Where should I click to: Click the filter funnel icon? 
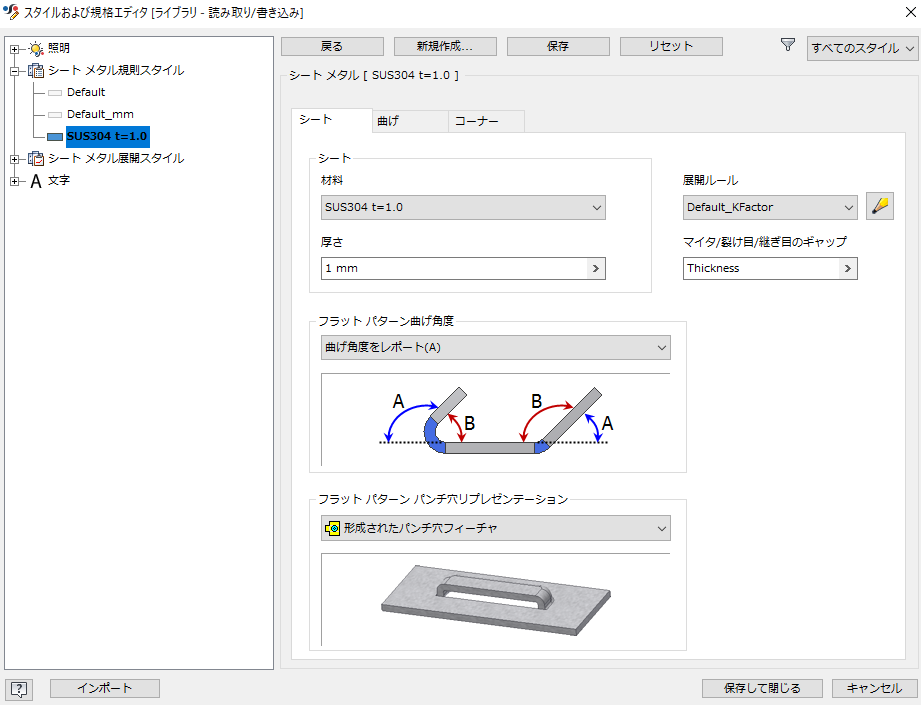pos(788,46)
